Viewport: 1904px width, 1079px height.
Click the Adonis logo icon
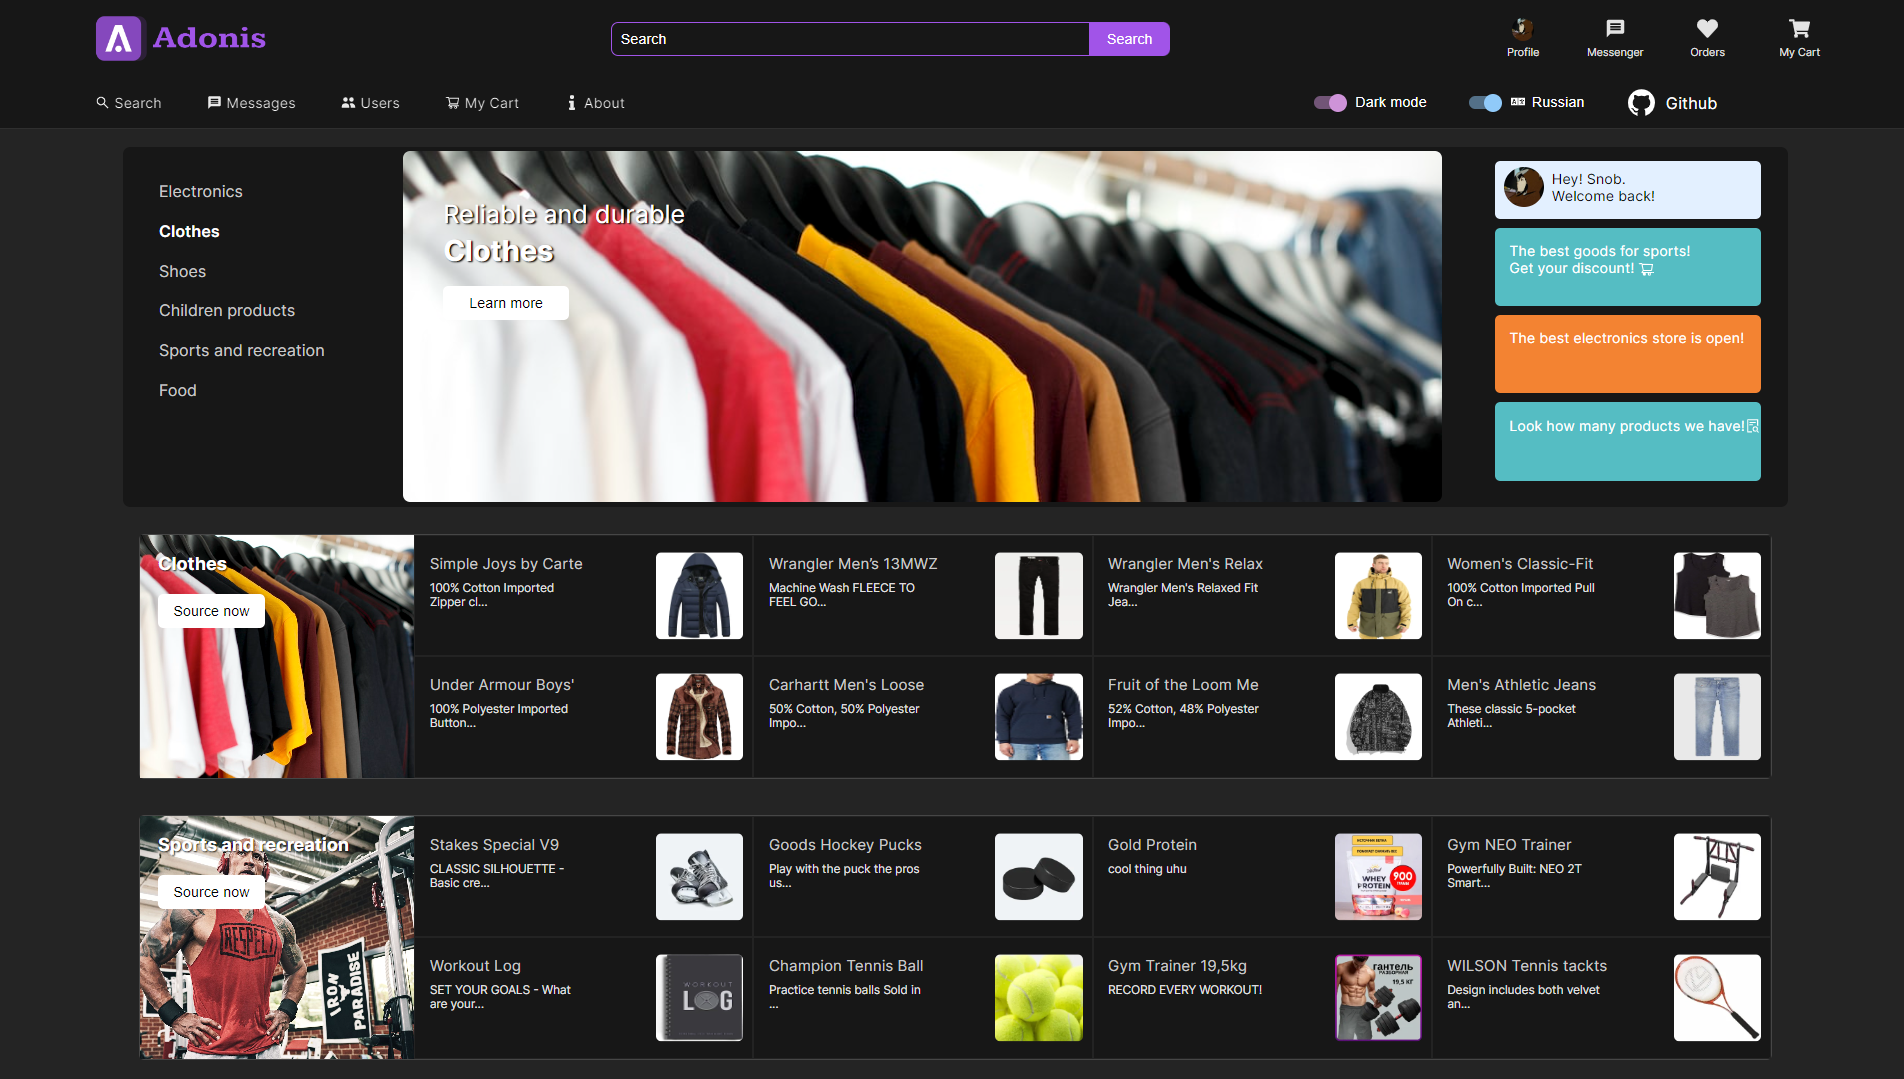[119, 38]
